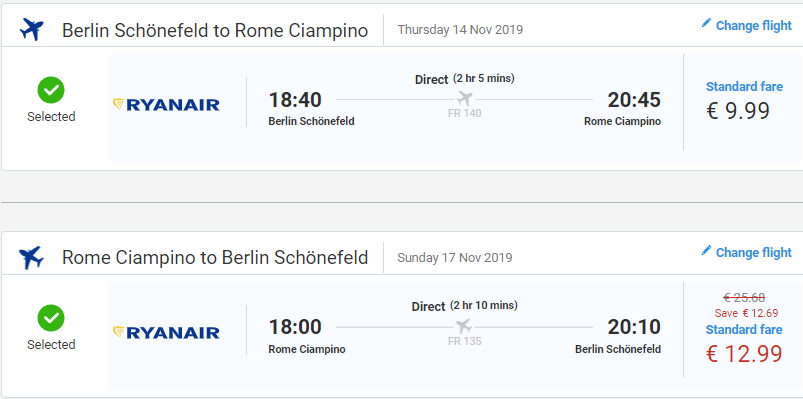Click the crossed-out € 25.68 original price

click(744, 297)
